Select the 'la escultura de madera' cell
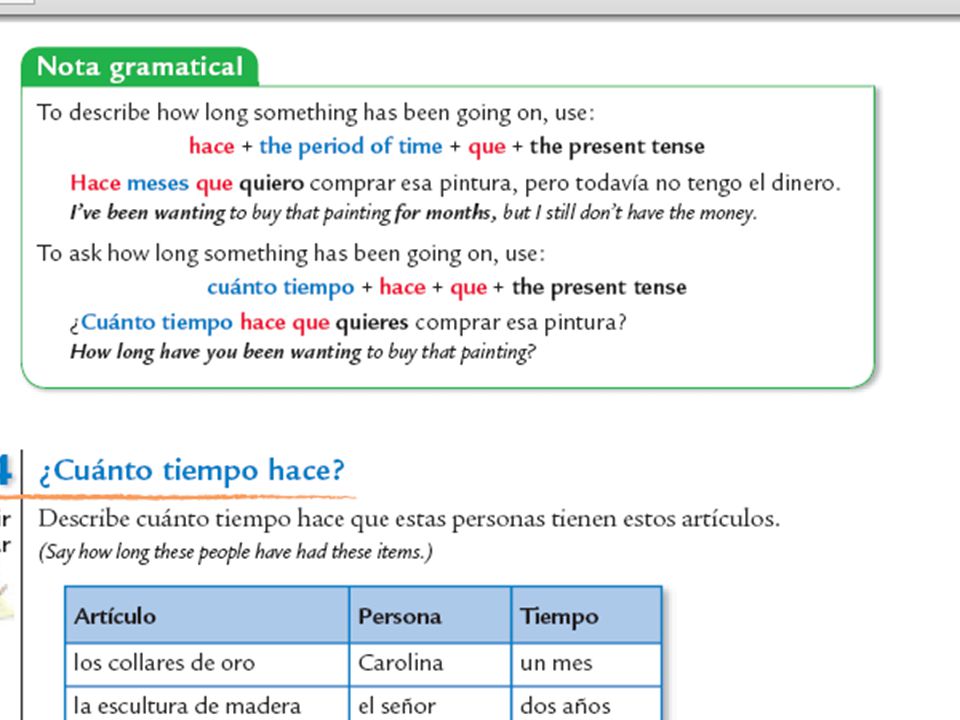The width and height of the screenshot is (960, 720). (207, 704)
